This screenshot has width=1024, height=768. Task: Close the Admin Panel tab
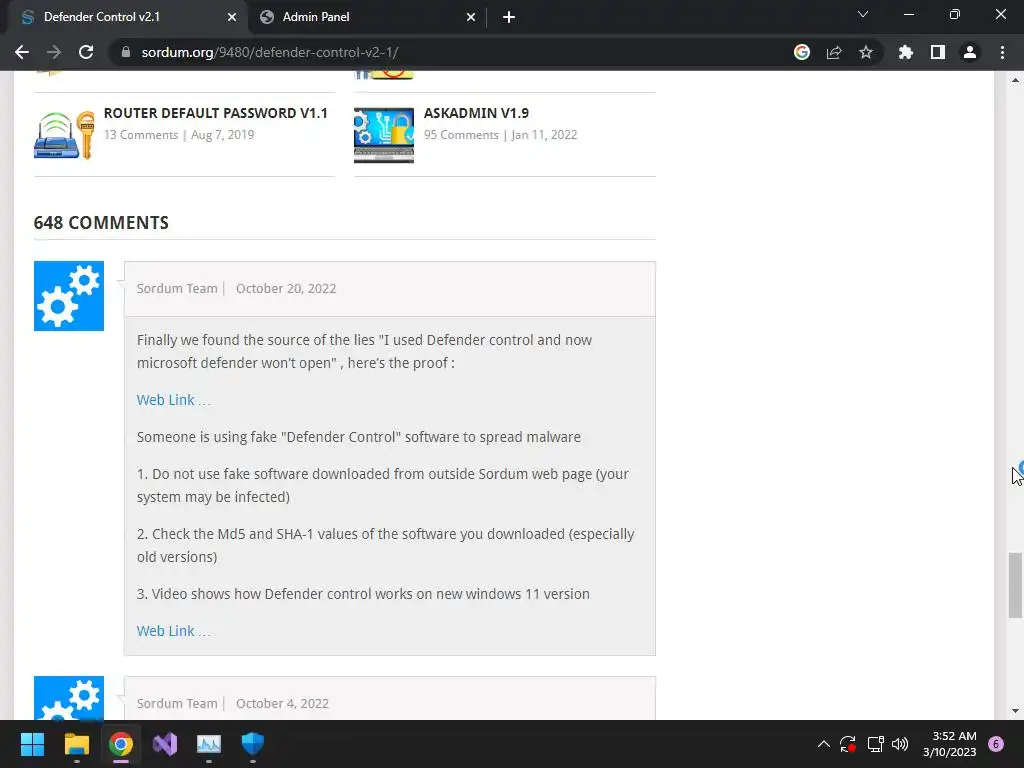(x=471, y=17)
